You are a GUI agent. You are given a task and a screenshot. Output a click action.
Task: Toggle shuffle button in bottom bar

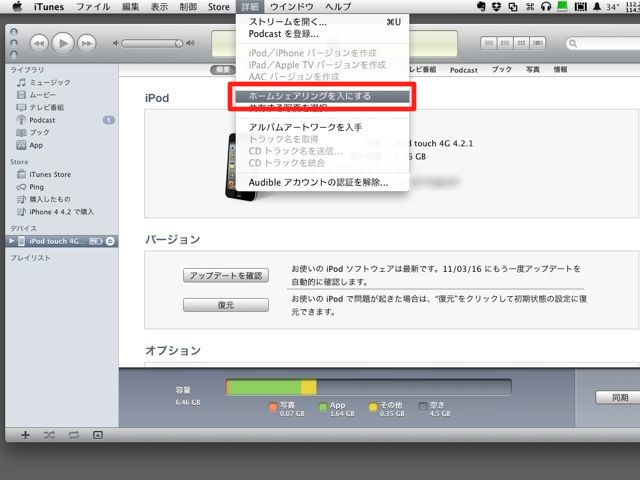point(49,435)
